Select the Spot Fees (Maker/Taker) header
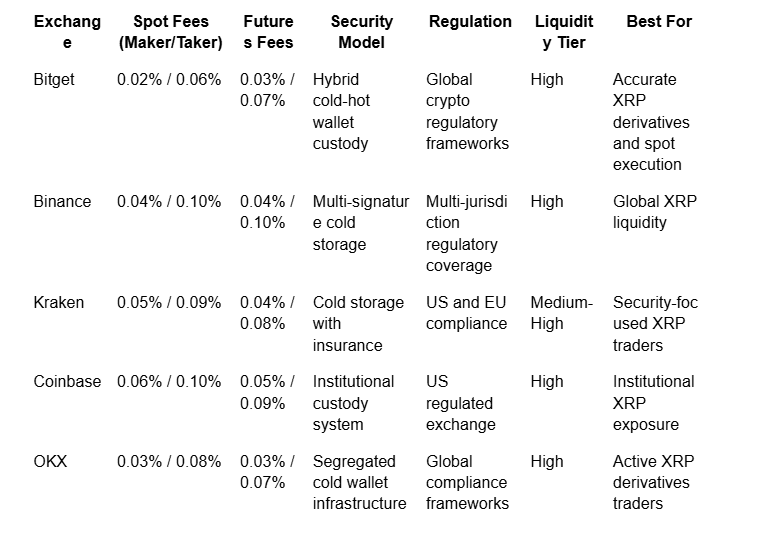This screenshot has width=770, height=541. point(170,32)
